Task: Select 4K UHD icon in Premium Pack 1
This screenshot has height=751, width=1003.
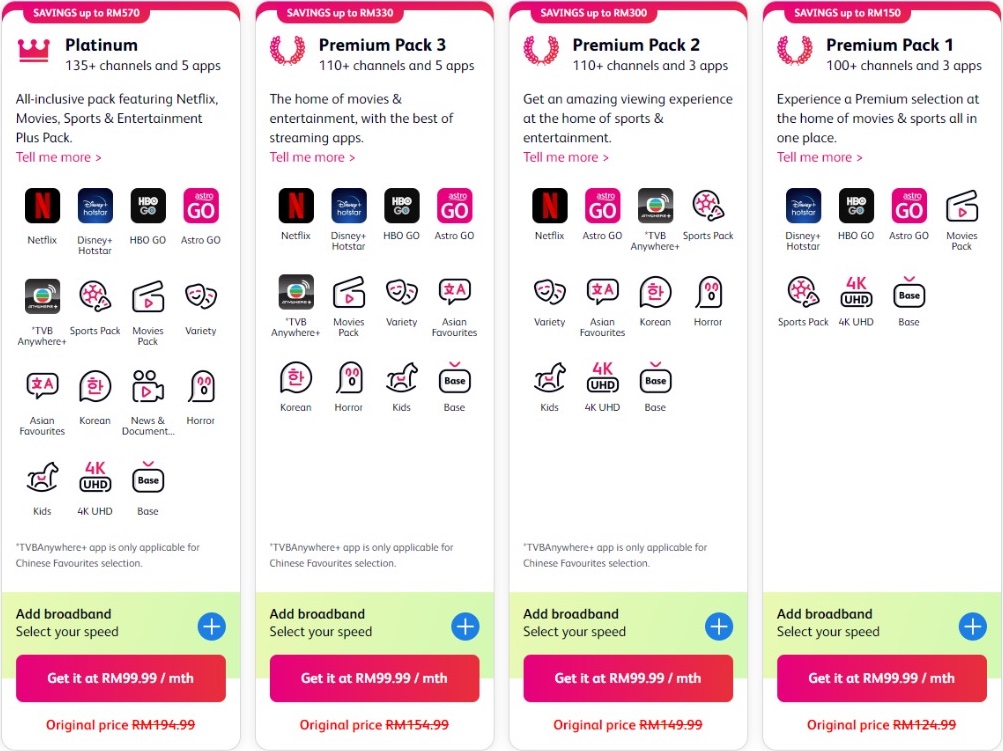Action: coord(856,292)
